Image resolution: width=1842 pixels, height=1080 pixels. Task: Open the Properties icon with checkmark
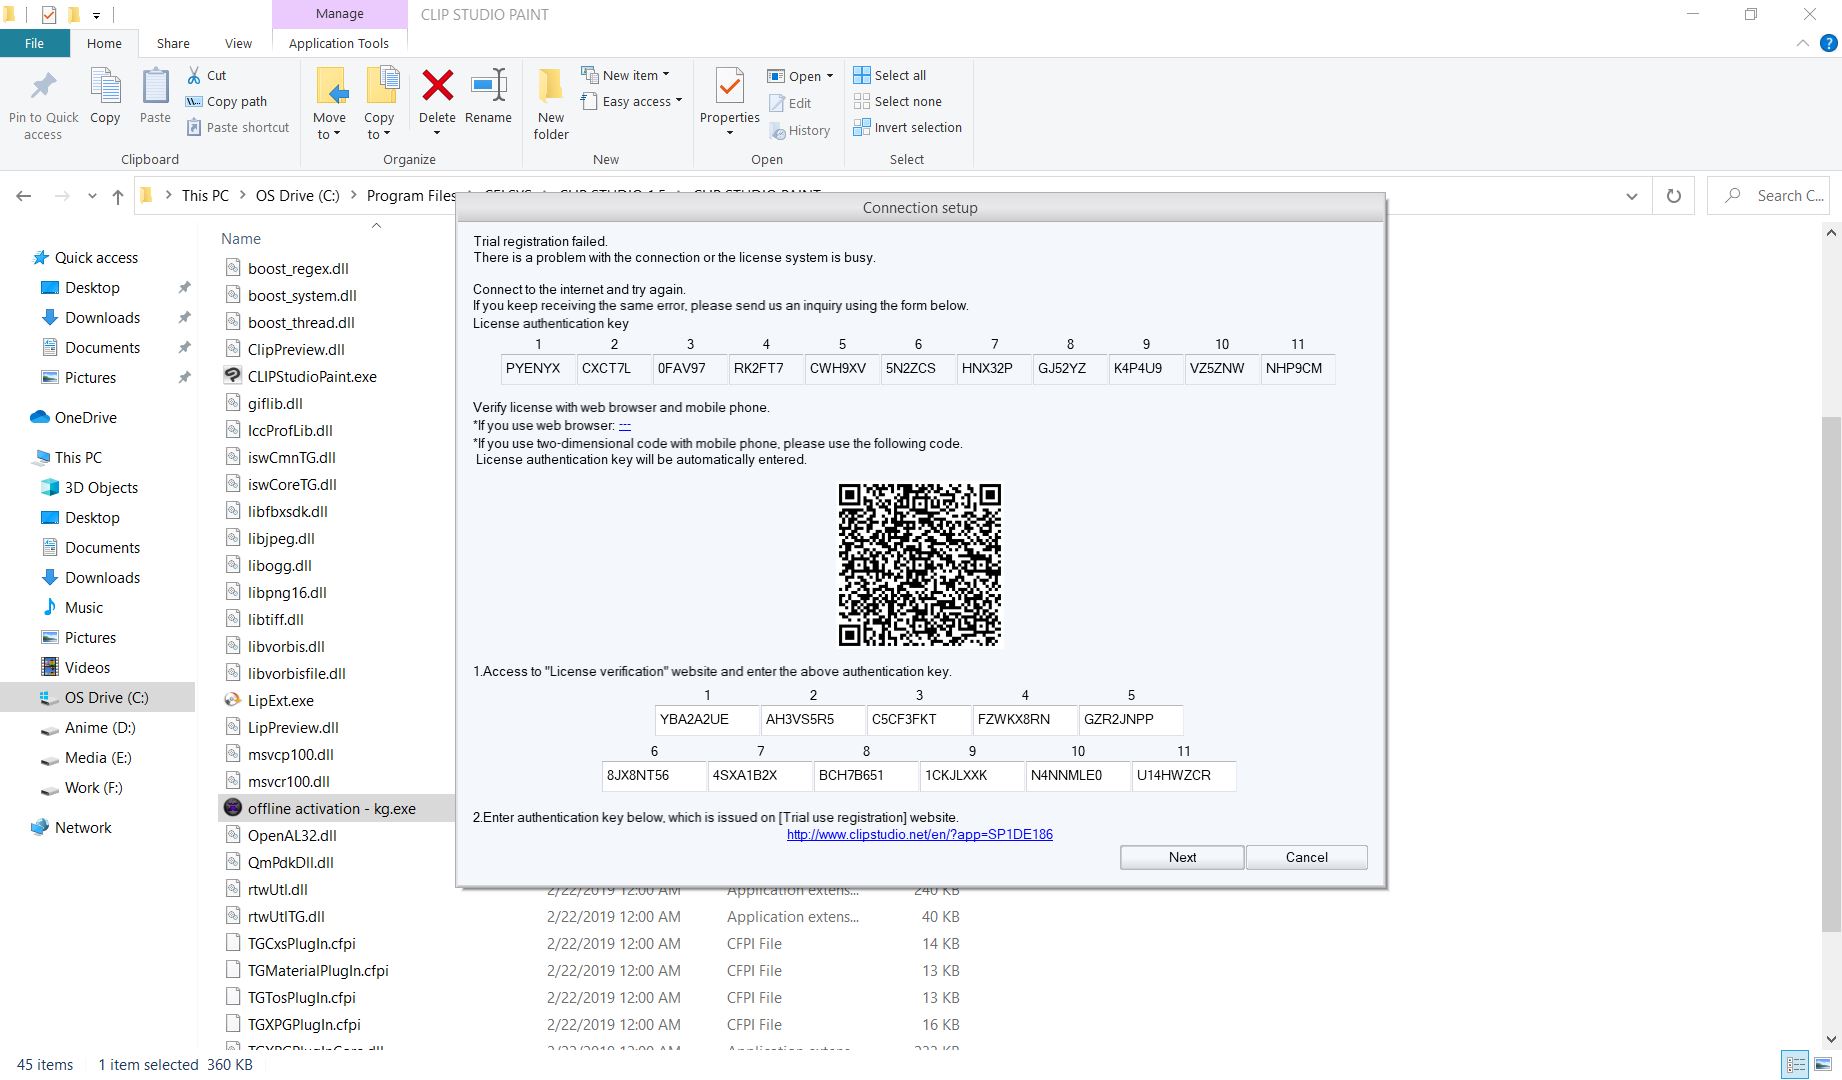(729, 87)
